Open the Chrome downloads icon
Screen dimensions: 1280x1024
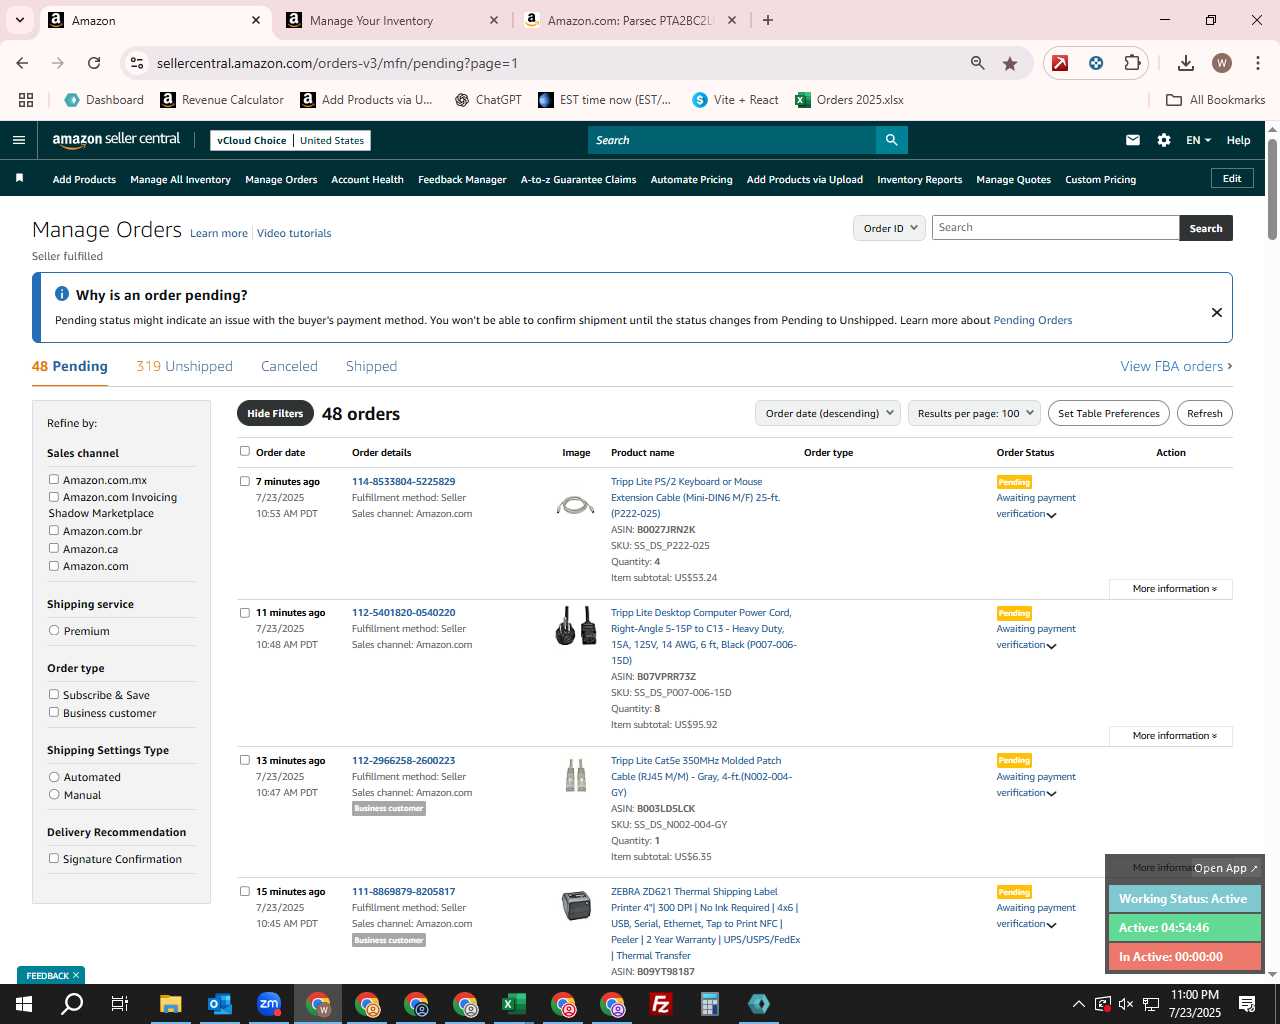[1186, 63]
